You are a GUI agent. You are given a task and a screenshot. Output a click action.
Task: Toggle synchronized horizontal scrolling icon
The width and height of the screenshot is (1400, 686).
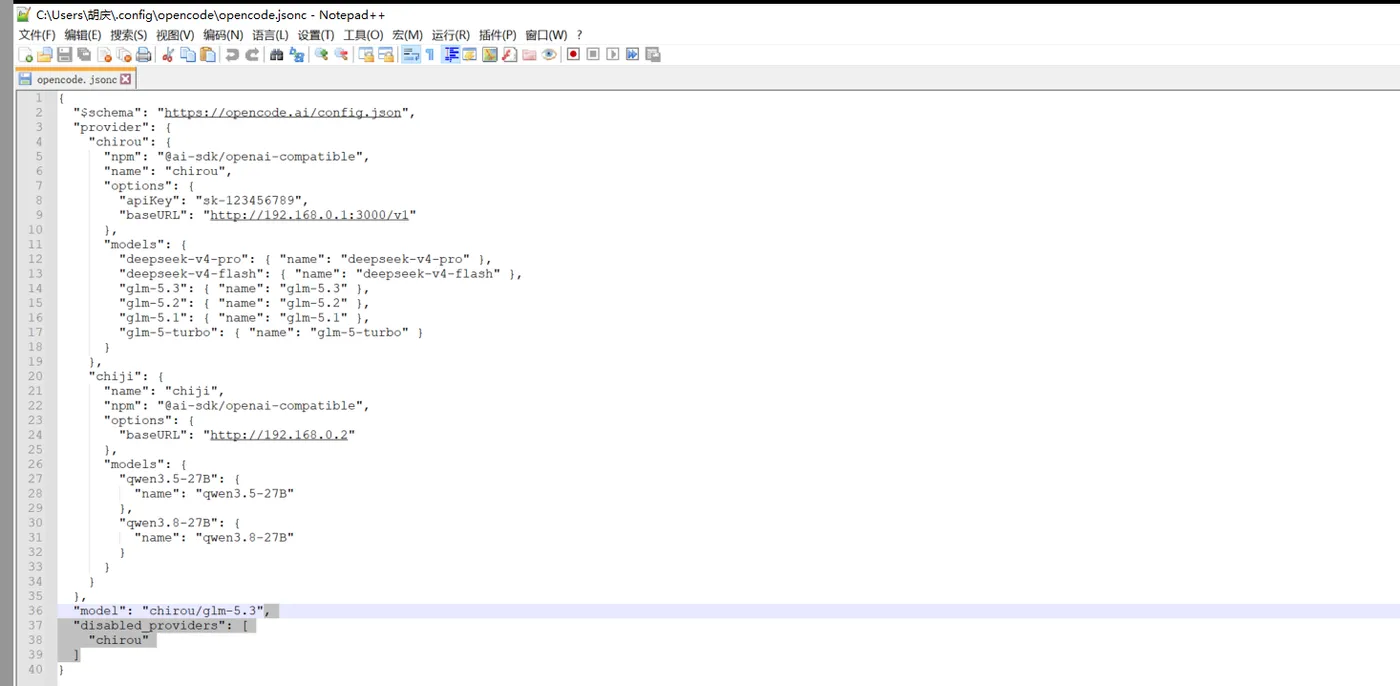[x=386, y=54]
